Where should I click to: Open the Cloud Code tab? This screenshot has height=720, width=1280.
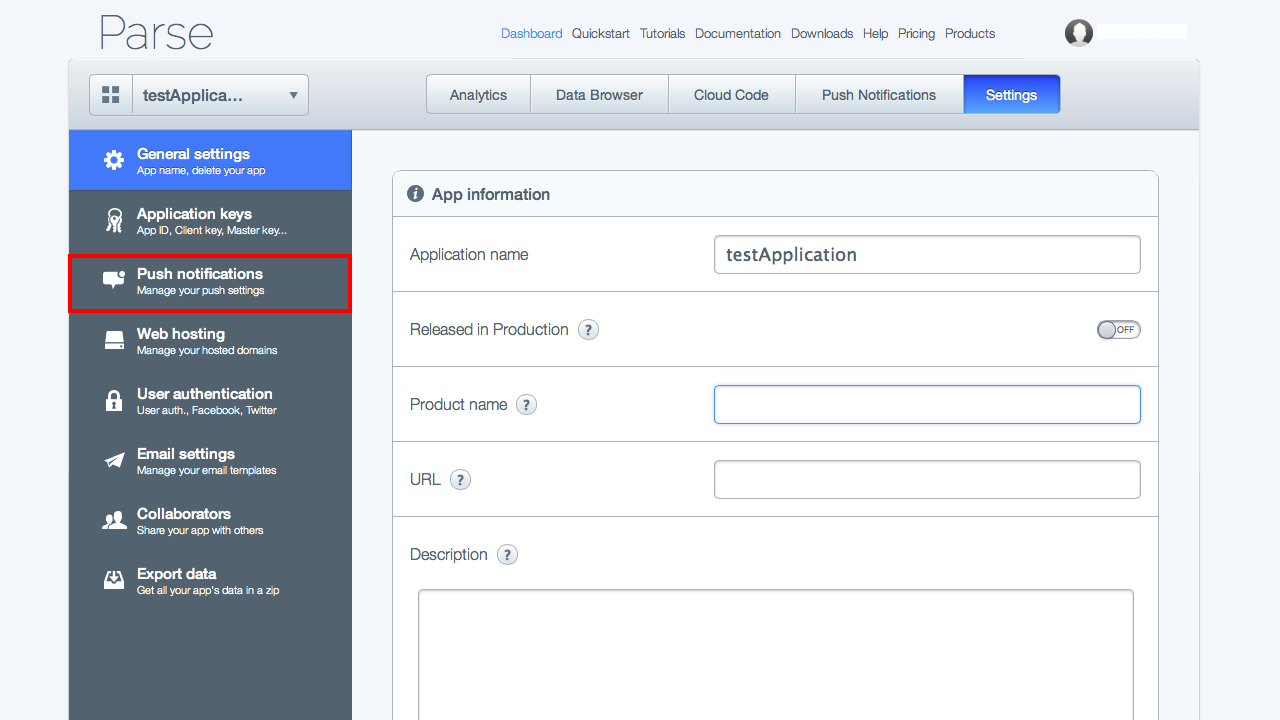(731, 95)
